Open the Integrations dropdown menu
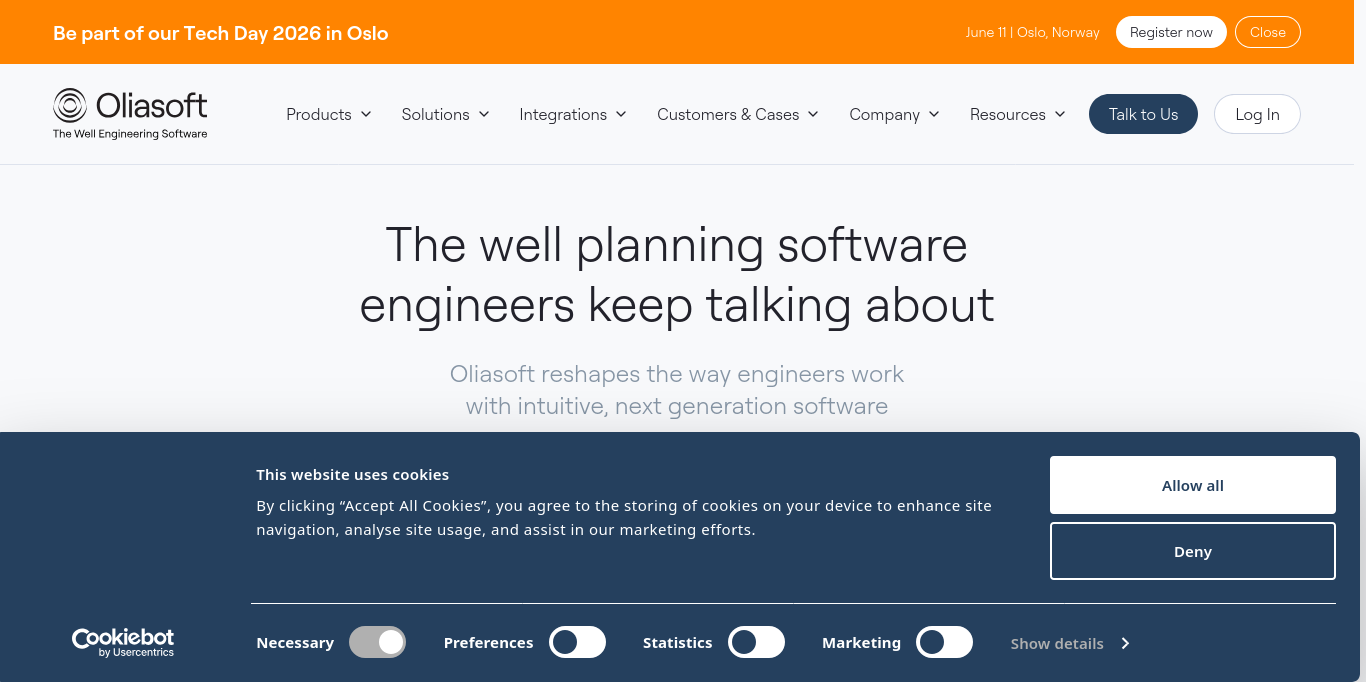This screenshot has width=1366, height=682. (573, 114)
